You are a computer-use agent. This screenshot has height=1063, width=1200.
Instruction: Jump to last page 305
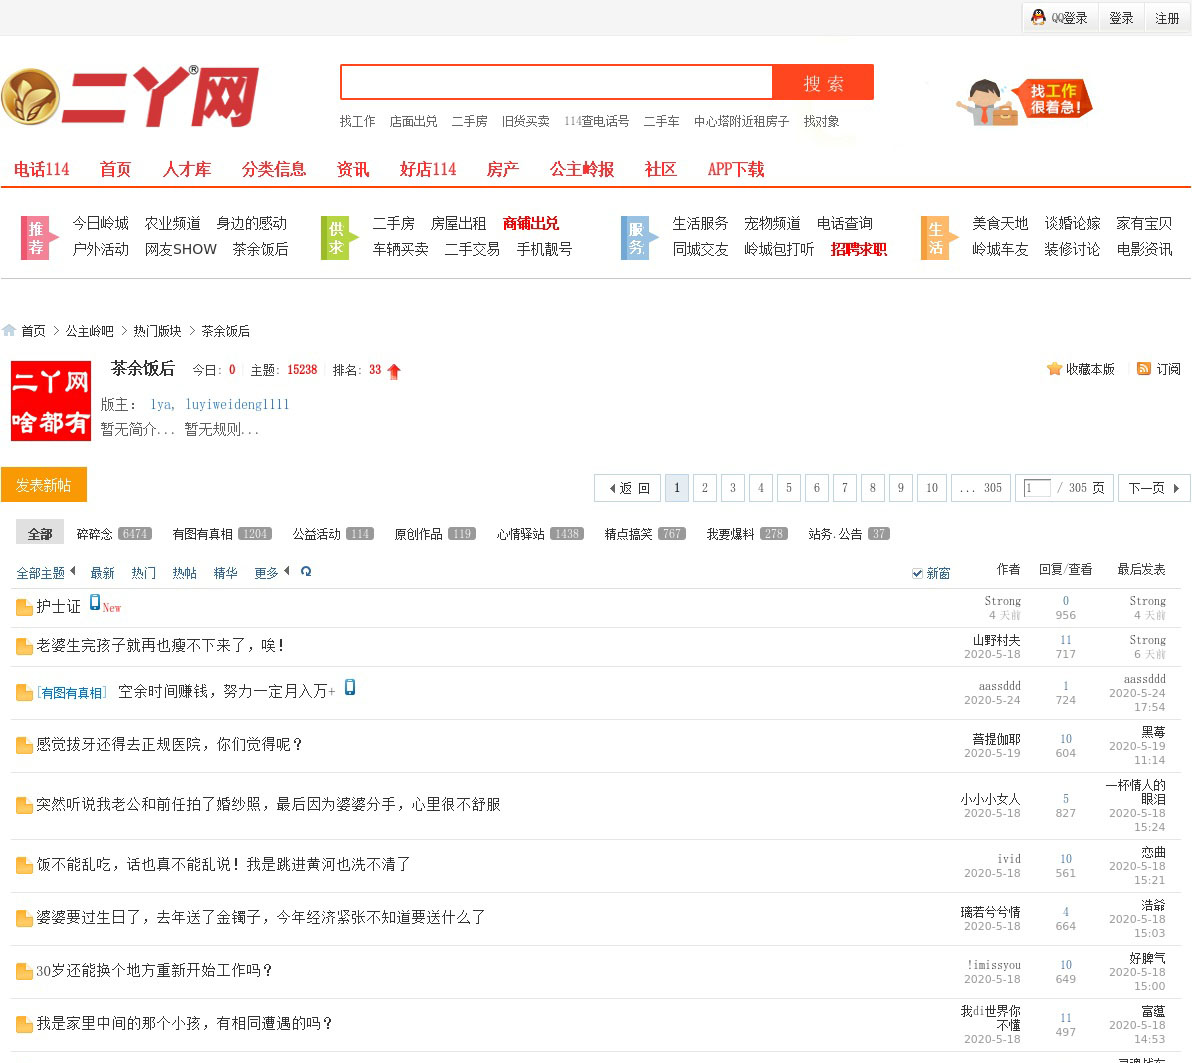coord(981,488)
